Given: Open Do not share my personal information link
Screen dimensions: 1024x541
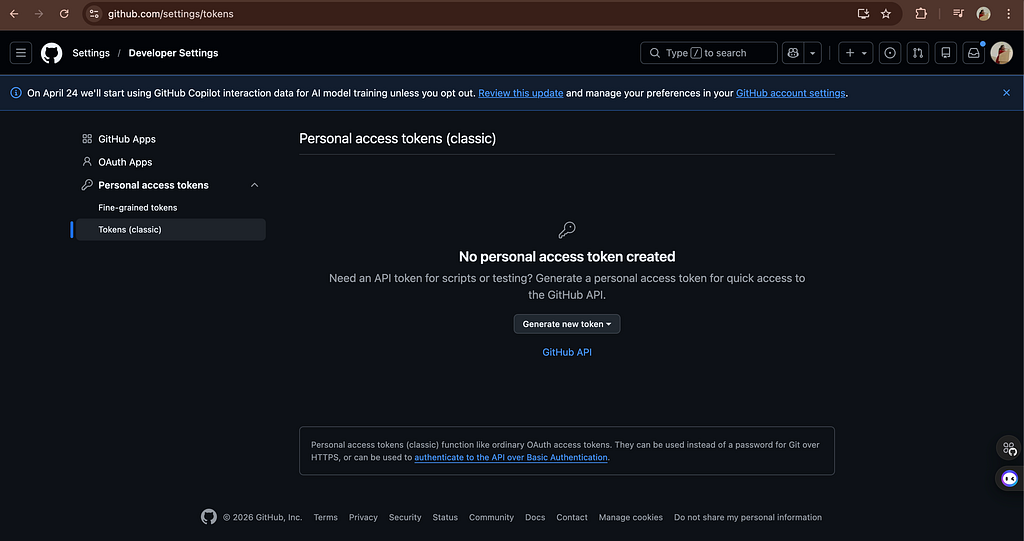Looking at the screenshot, I should [x=748, y=517].
